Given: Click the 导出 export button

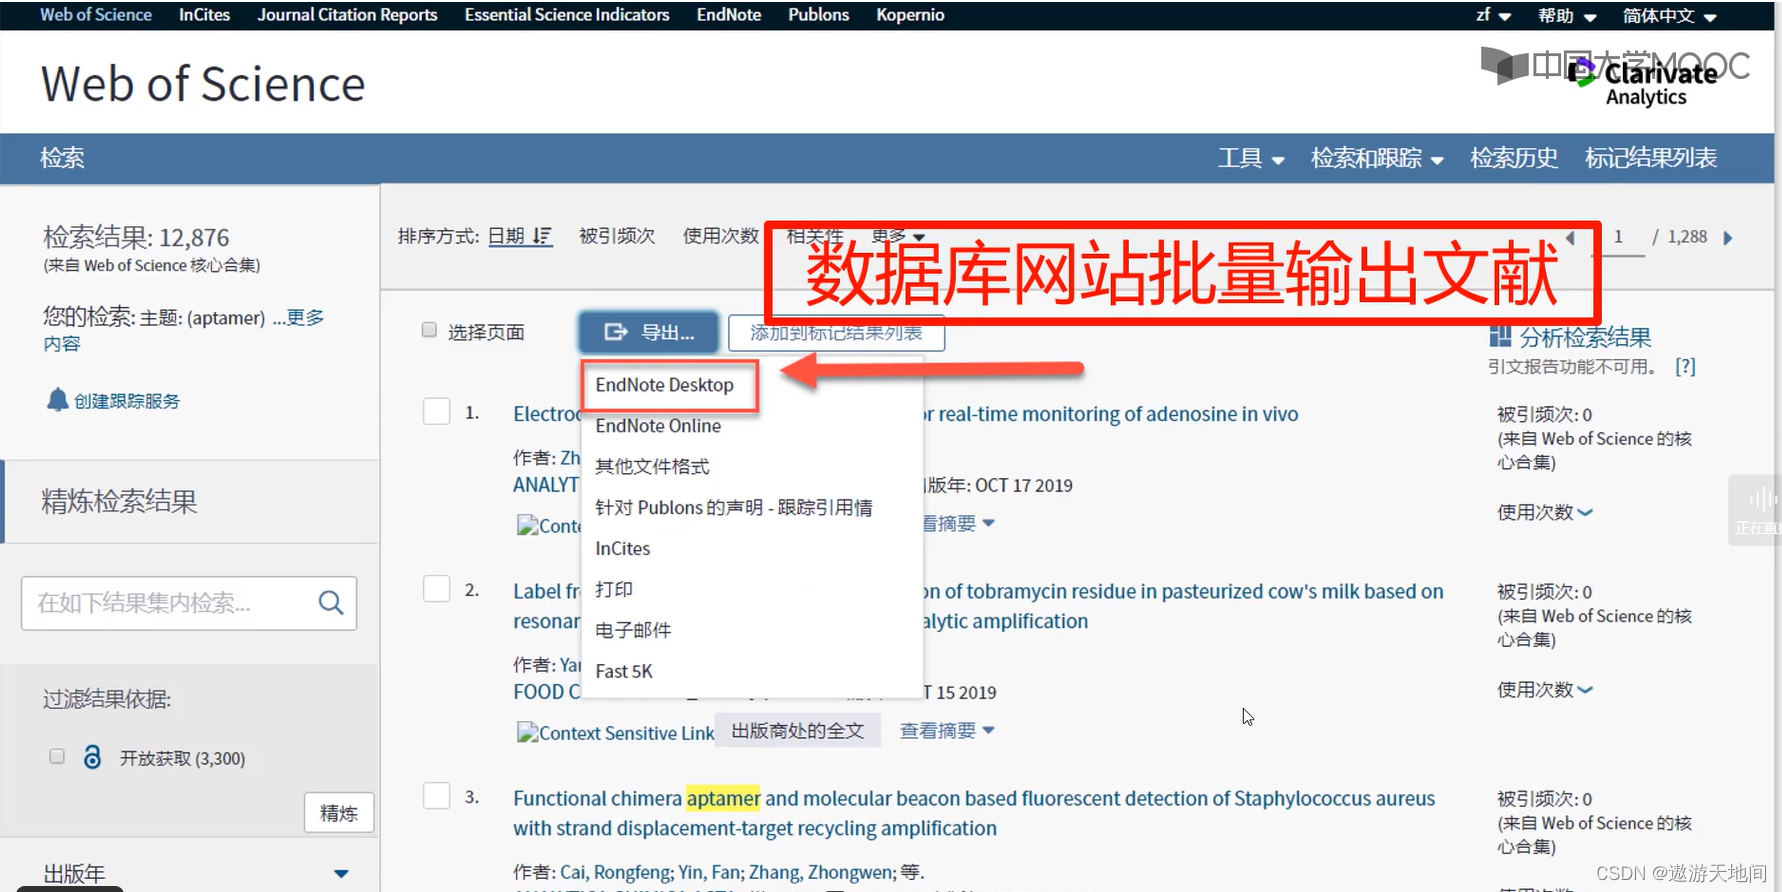Looking at the screenshot, I should (x=649, y=332).
